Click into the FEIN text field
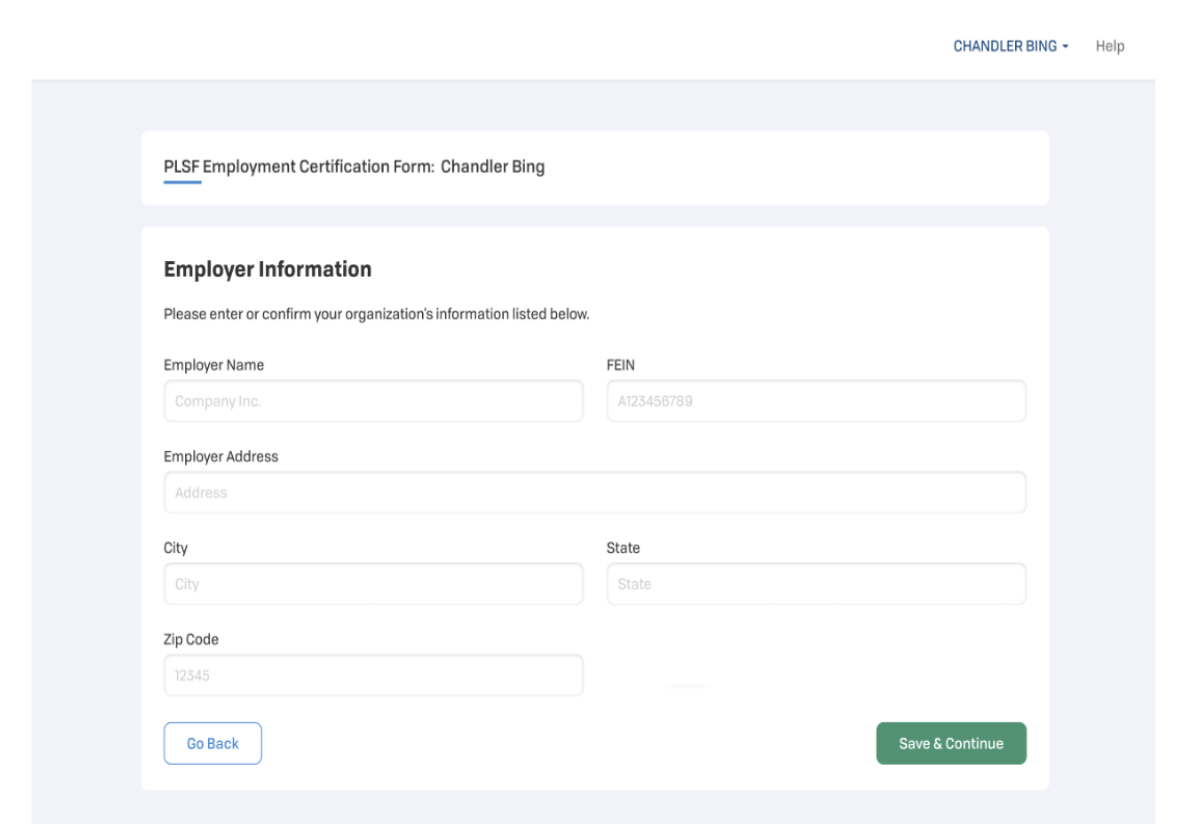Viewport: 1180px width, 836px height. click(816, 401)
